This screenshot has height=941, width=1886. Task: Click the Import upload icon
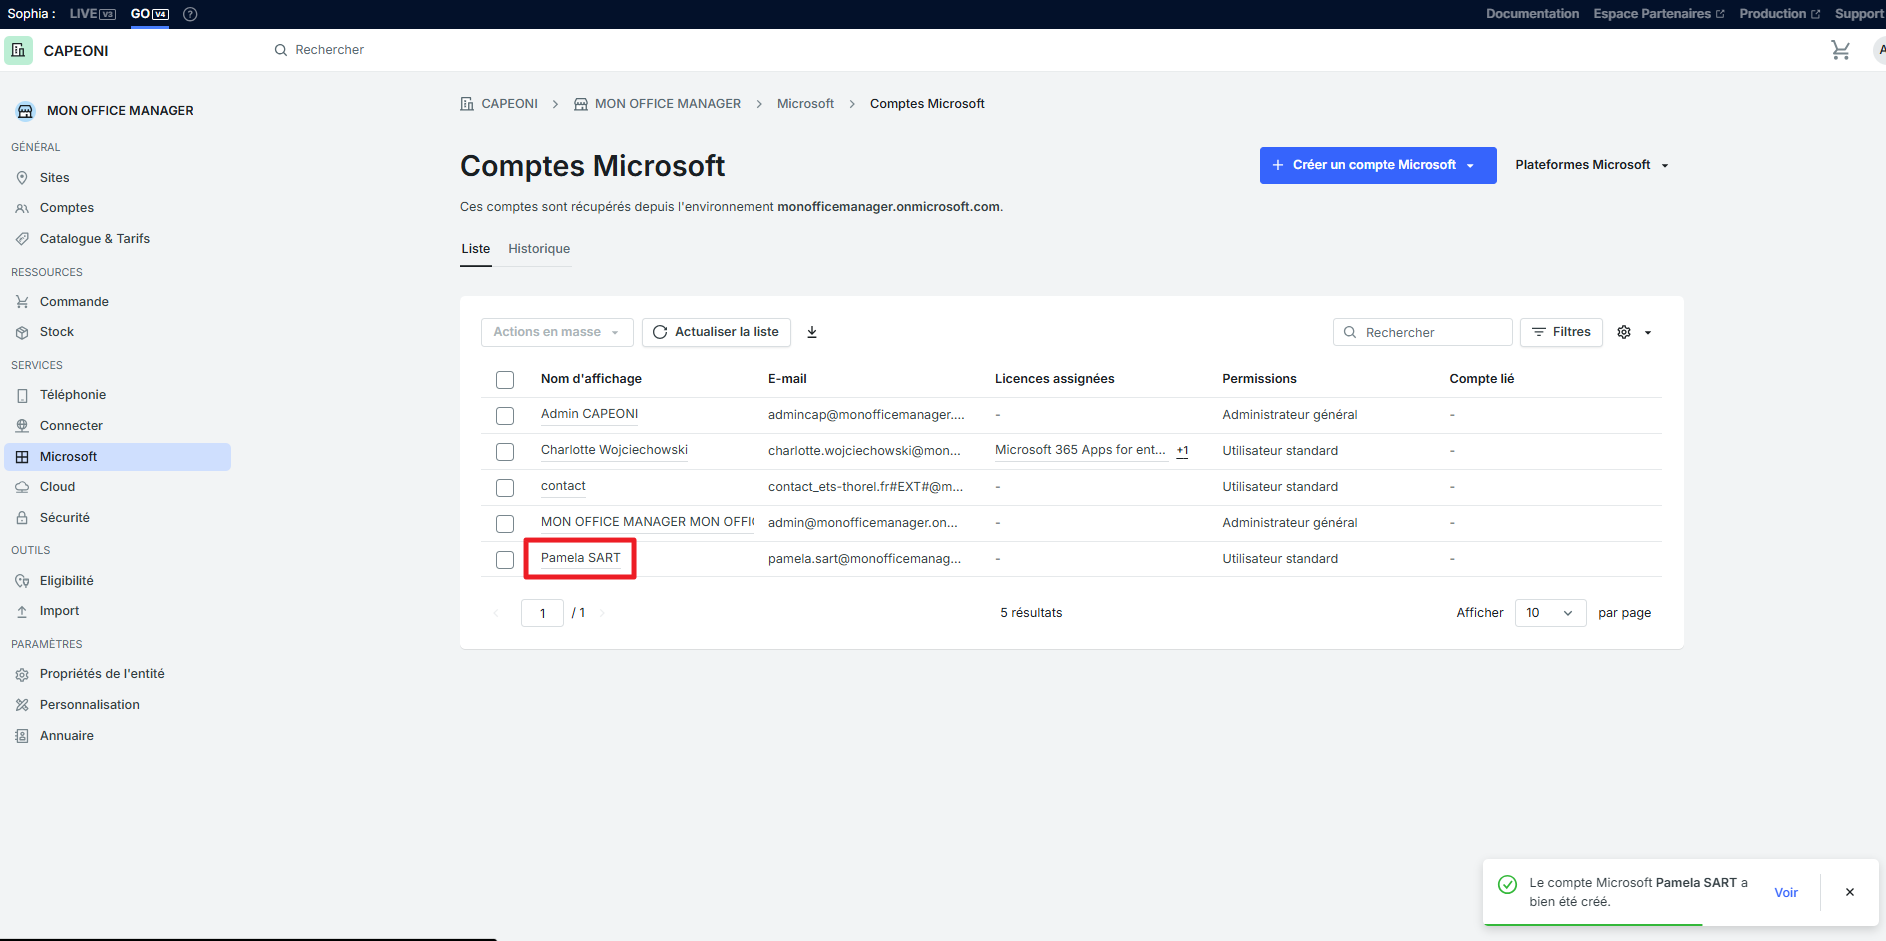click(22, 611)
